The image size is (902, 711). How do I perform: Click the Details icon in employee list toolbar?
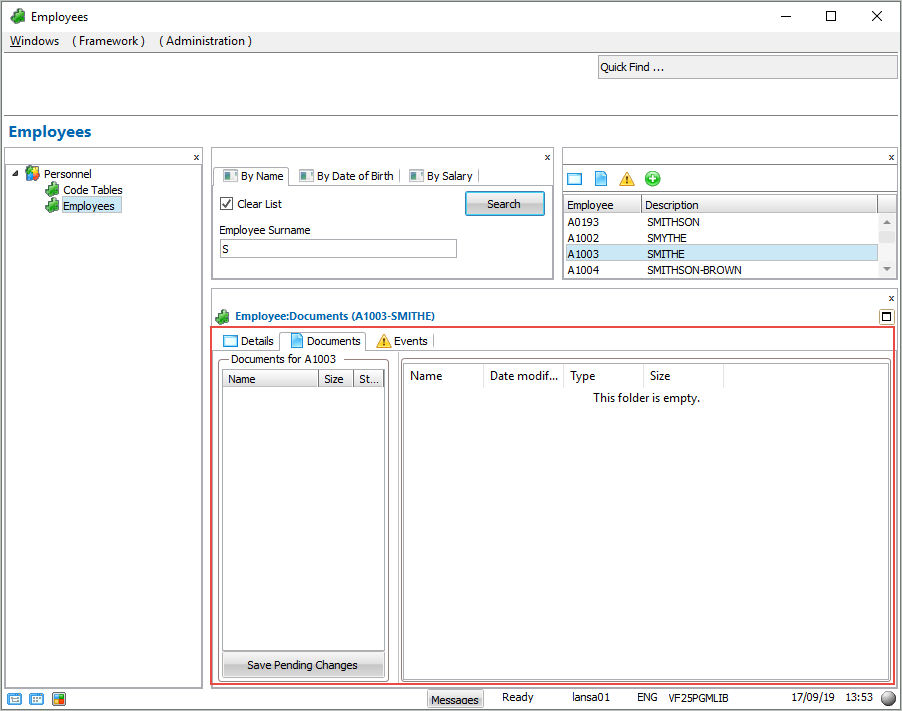coord(574,179)
